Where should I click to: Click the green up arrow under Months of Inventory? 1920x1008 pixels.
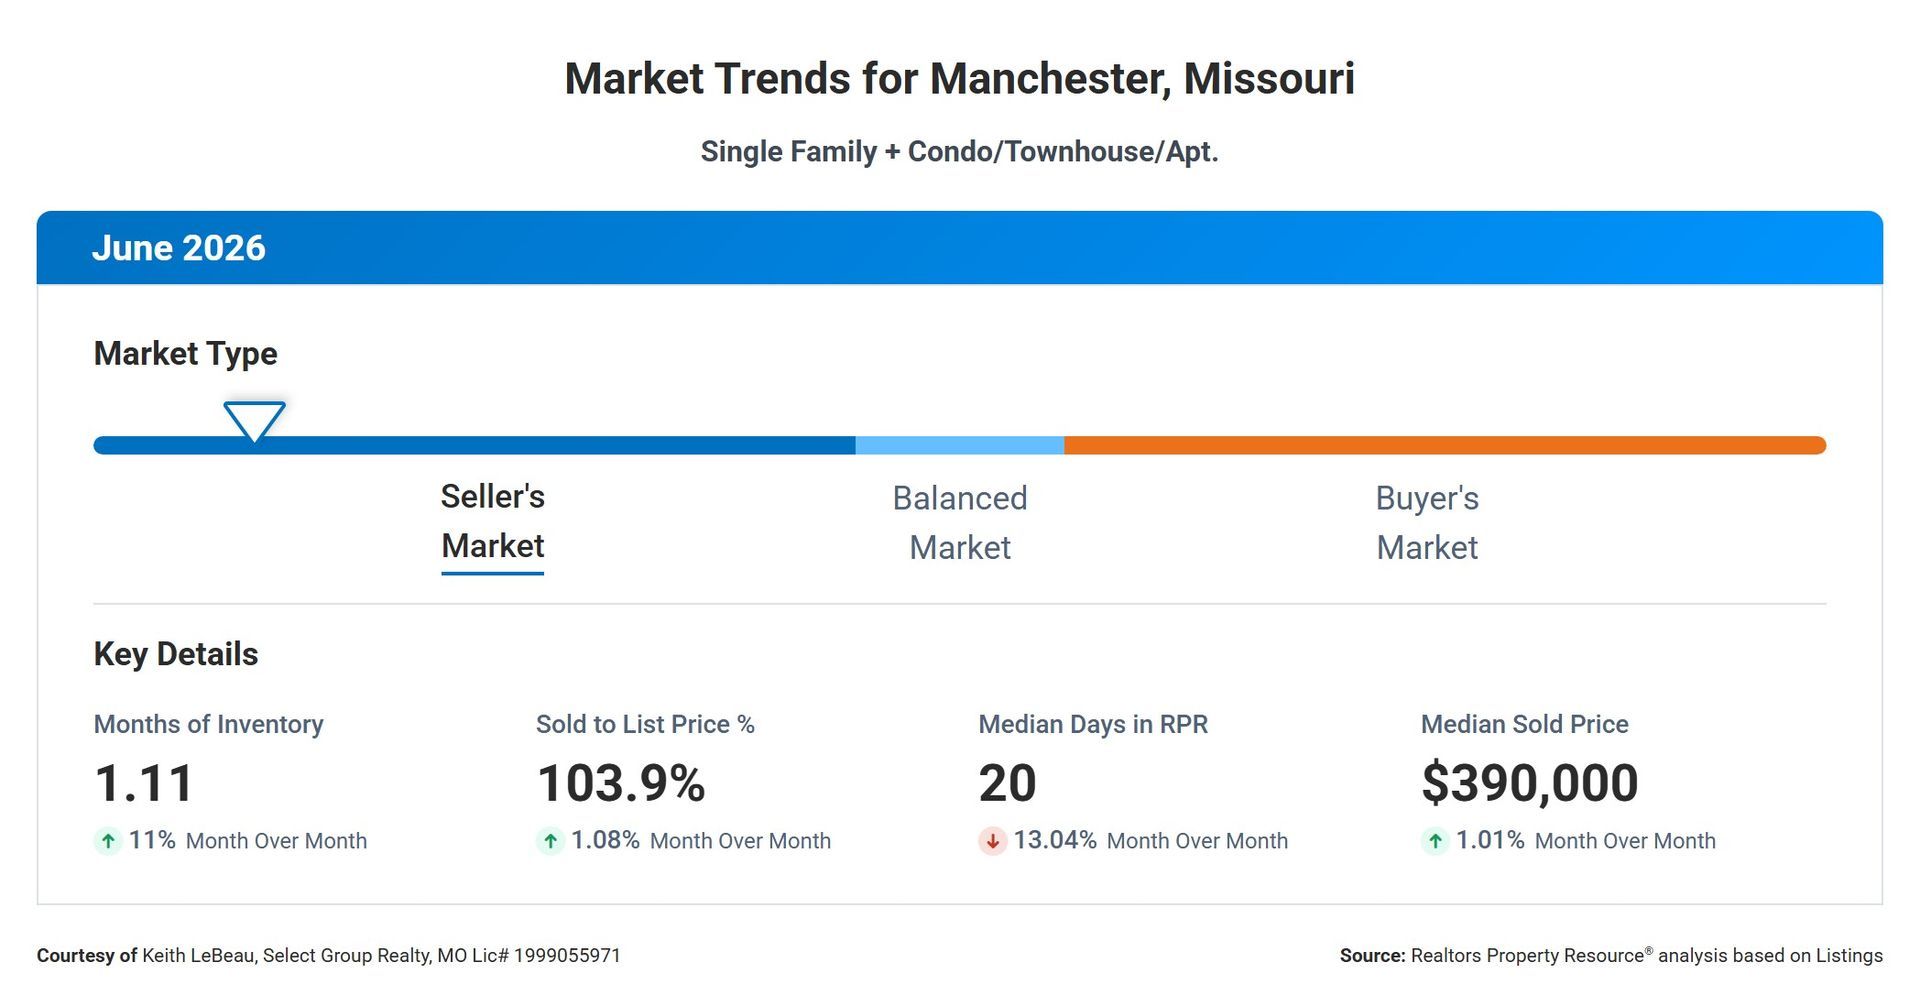(x=108, y=841)
